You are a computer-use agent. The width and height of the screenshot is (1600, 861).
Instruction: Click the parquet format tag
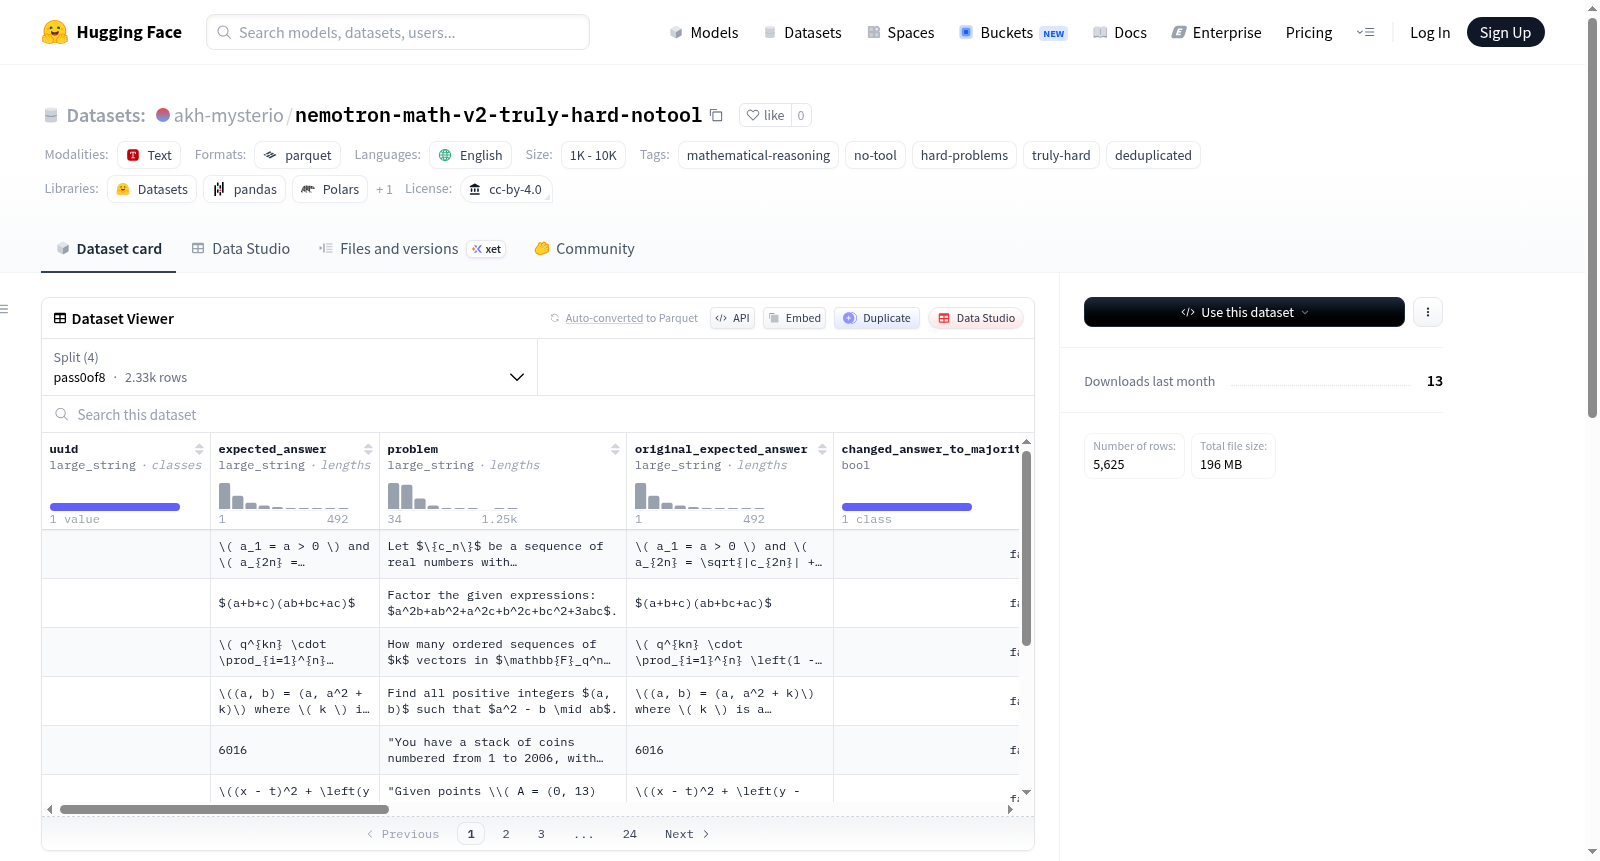(x=298, y=155)
